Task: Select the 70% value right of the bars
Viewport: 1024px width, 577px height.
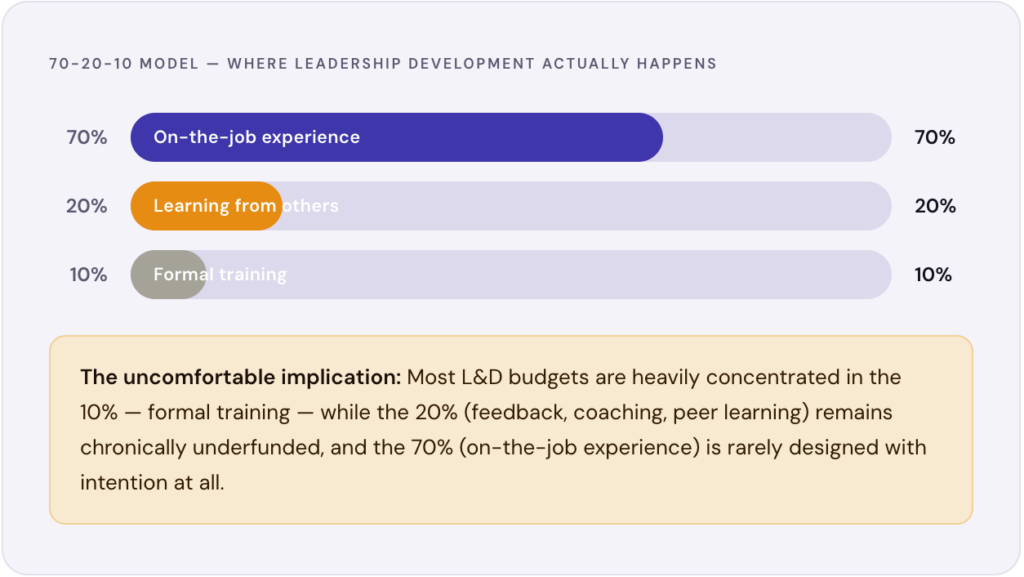Action: [935, 138]
